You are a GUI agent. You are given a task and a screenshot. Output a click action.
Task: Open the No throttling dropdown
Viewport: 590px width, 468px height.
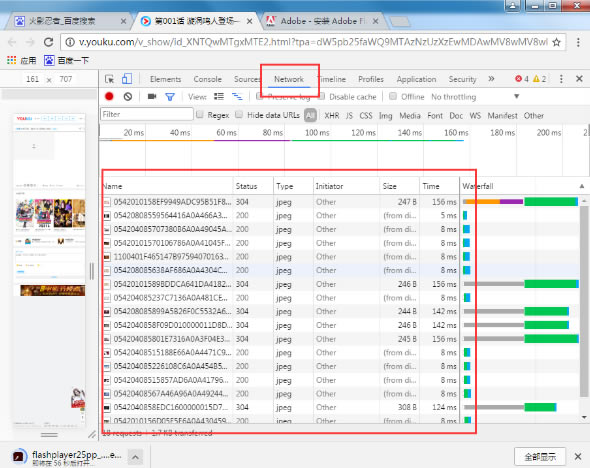tap(475, 97)
